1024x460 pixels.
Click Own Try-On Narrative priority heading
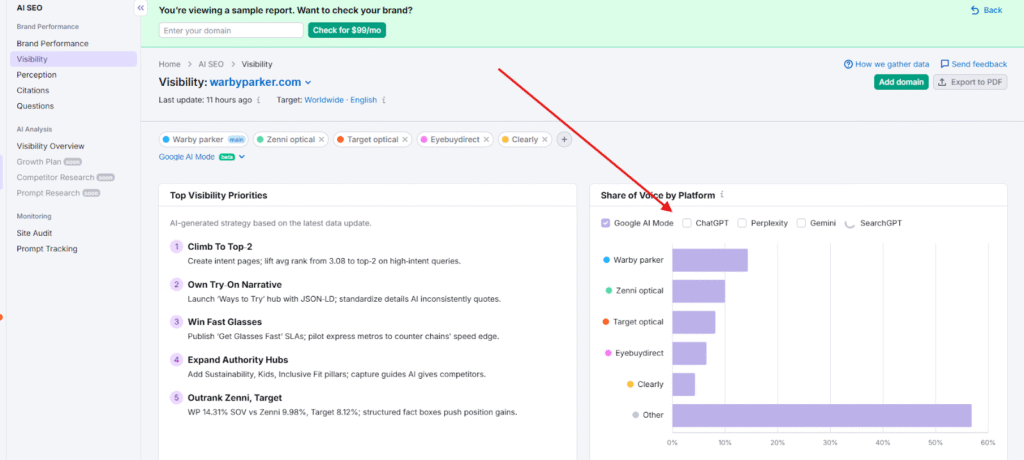(x=234, y=285)
